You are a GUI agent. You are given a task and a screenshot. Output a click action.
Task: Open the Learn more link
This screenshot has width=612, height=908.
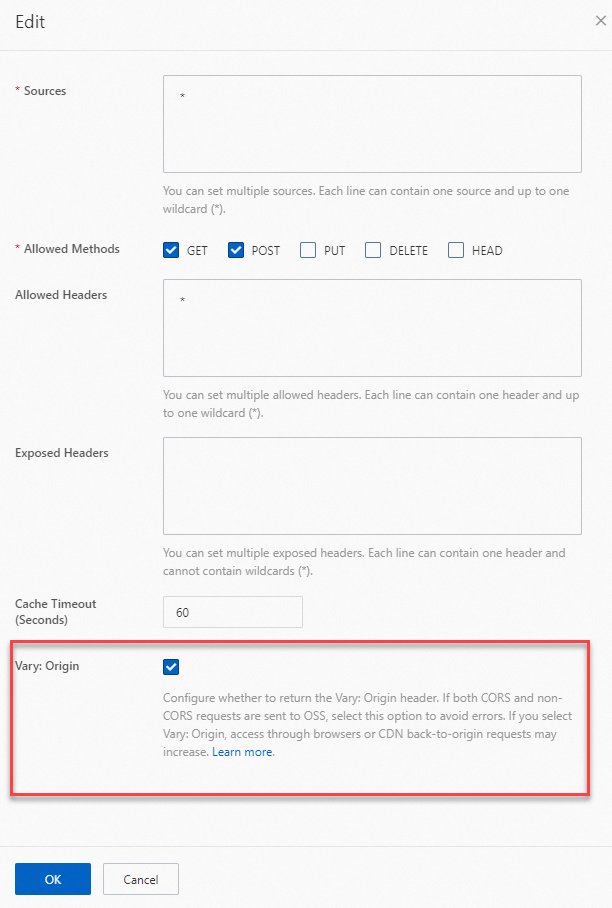pos(242,752)
